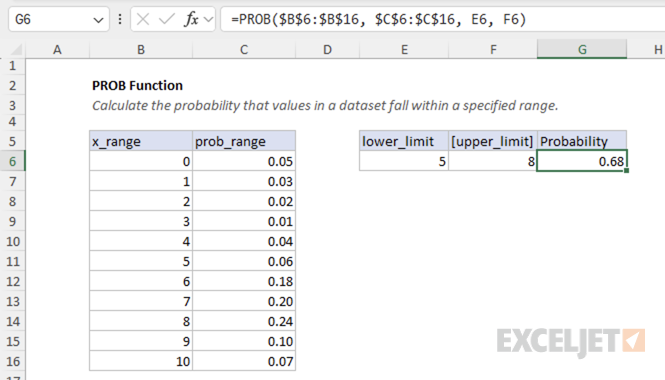The height and width of the screenshot is (380, 665).
Task: Select row 5 header
Action: pos(13,141)
